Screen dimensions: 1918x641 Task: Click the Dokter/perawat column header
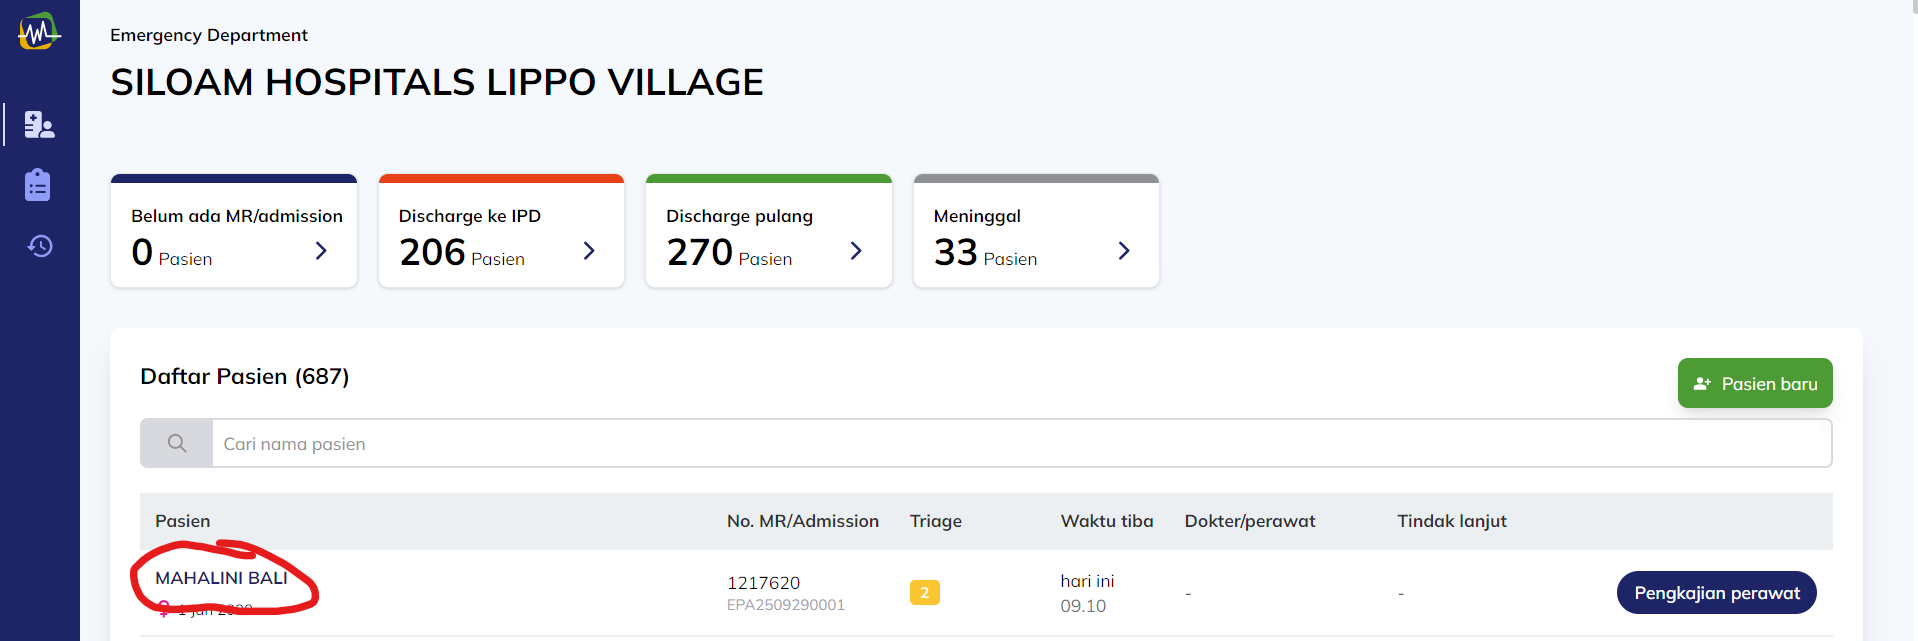click(1249, 521)
